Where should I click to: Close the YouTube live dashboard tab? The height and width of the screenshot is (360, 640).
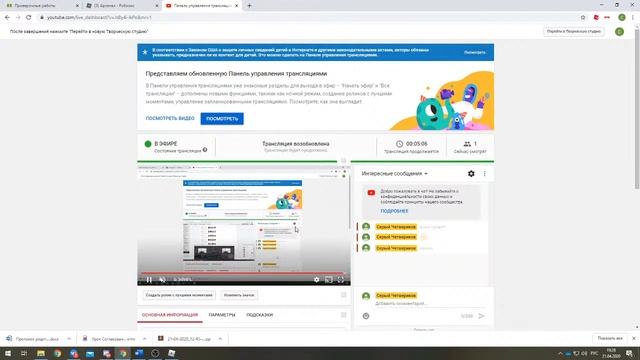pyautogui.click(x=236, y=6)
